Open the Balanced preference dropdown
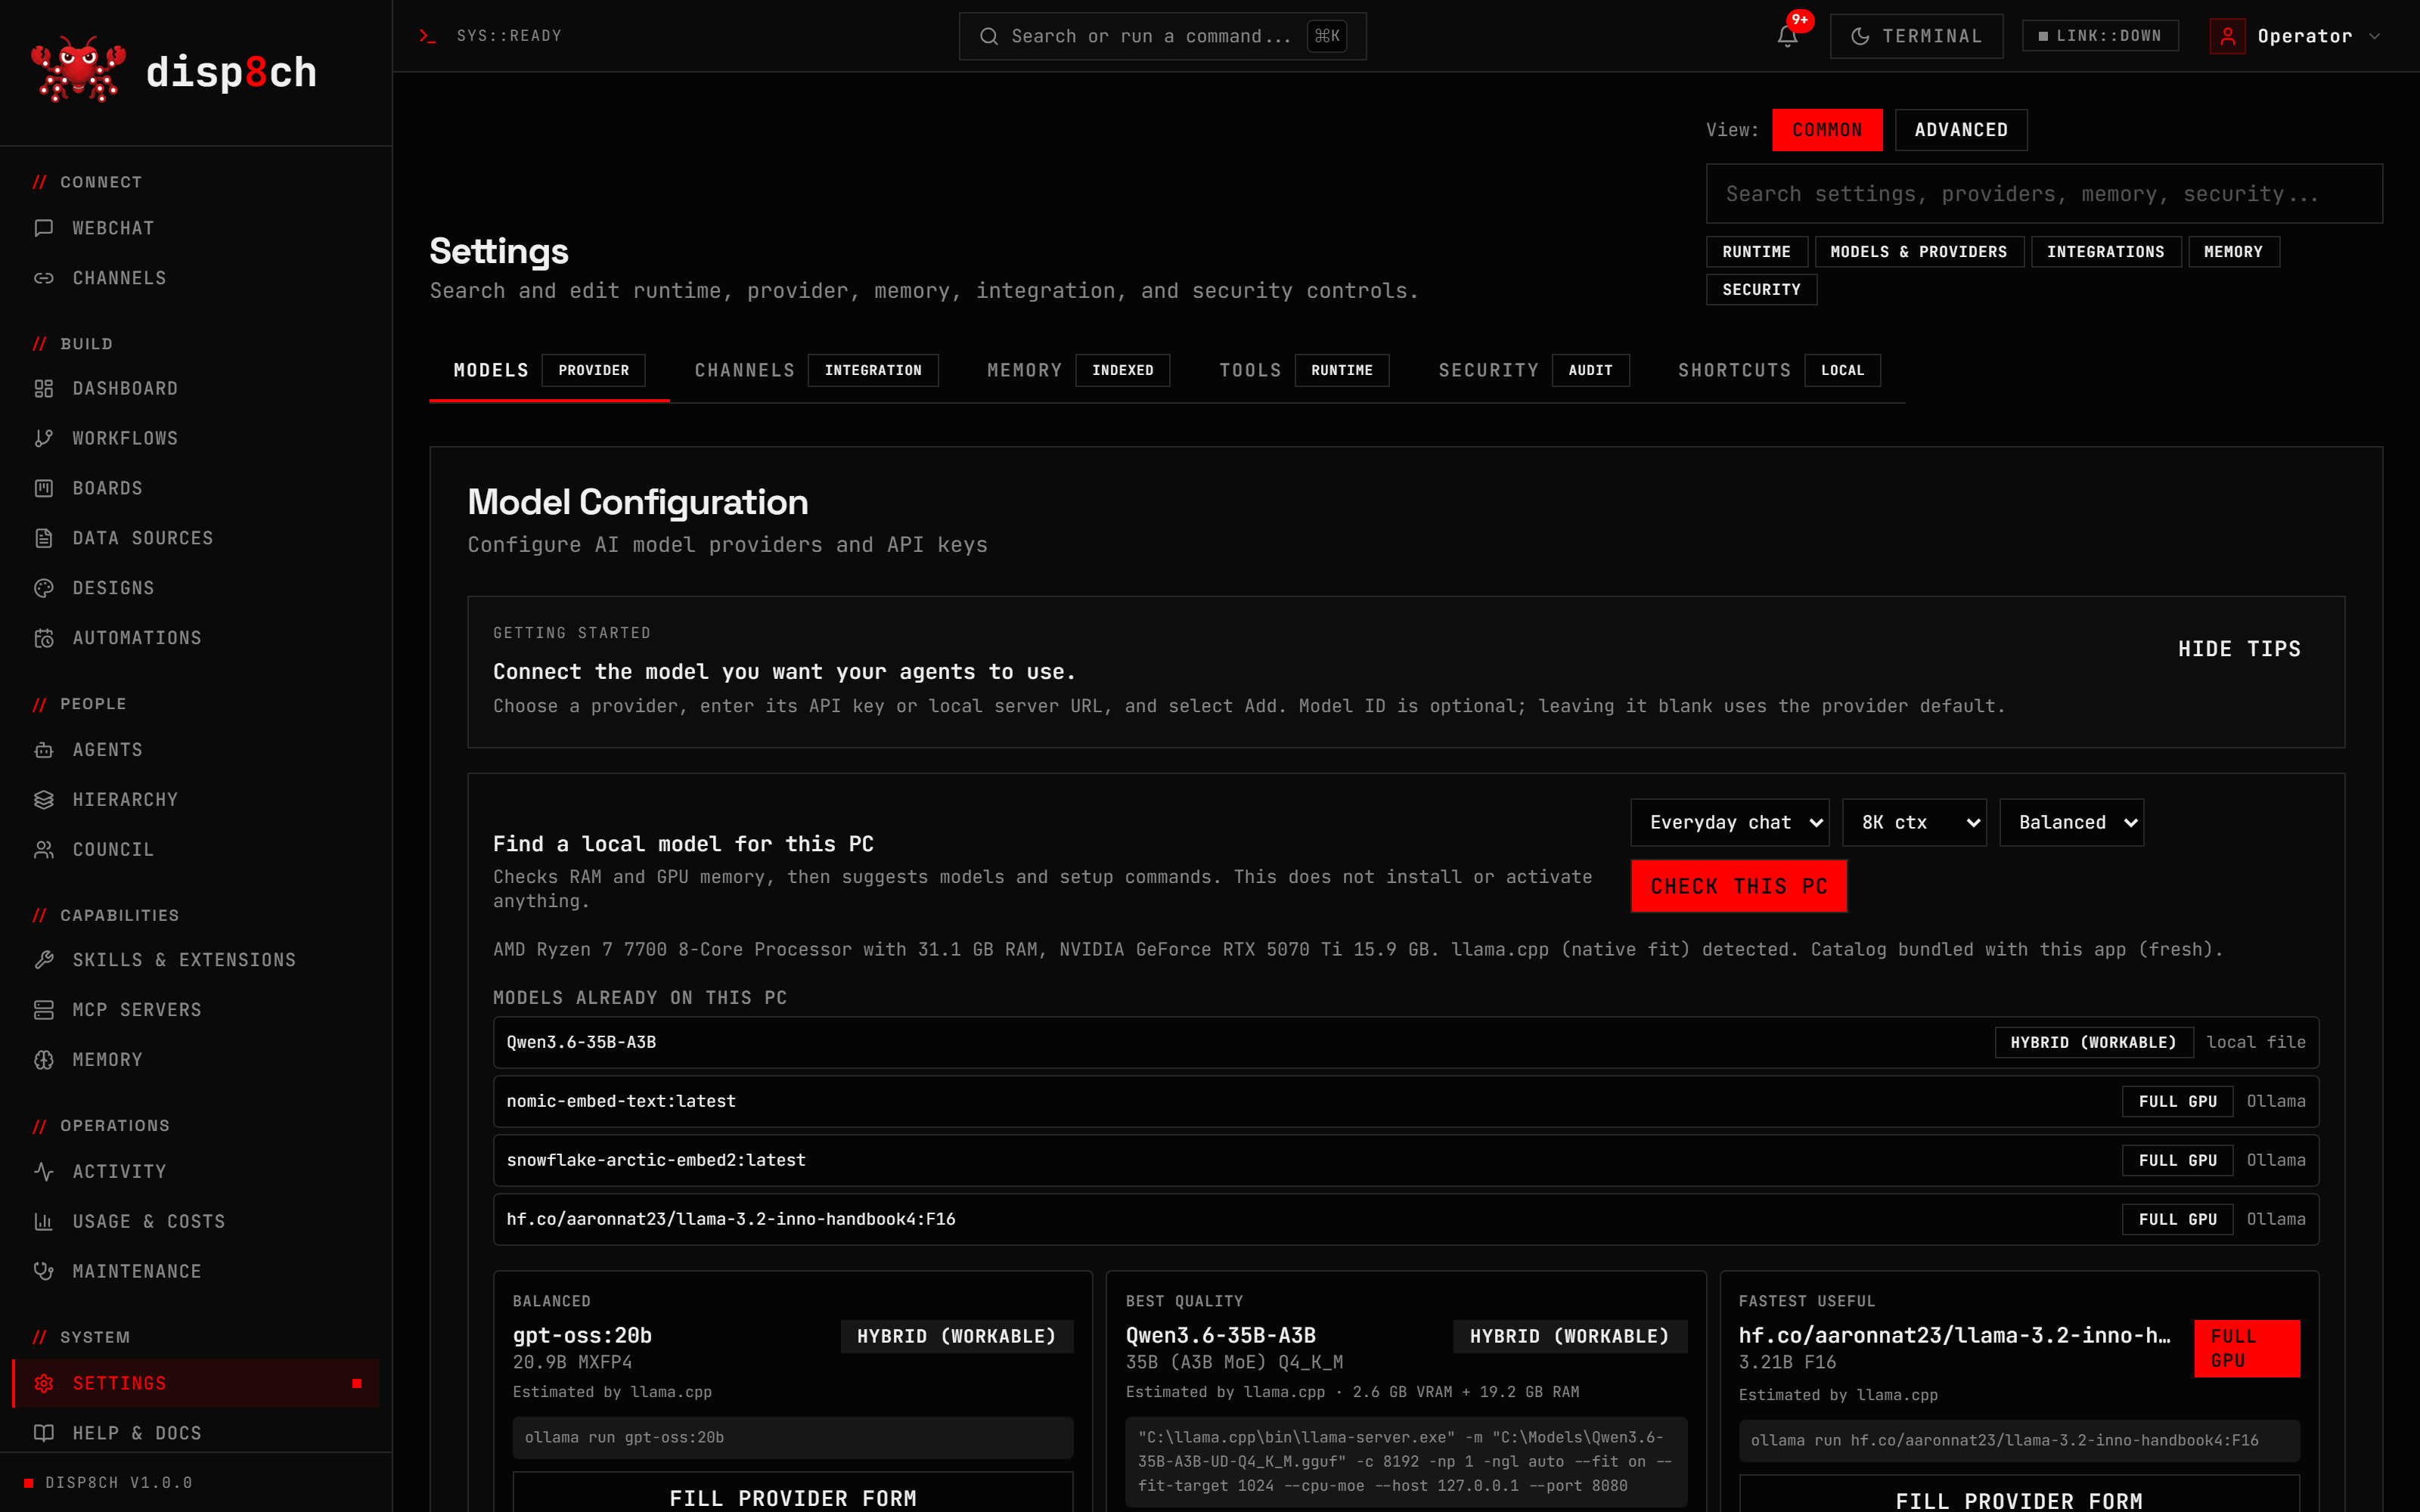2420x1512 pixels. click(x=2071, y=822)
